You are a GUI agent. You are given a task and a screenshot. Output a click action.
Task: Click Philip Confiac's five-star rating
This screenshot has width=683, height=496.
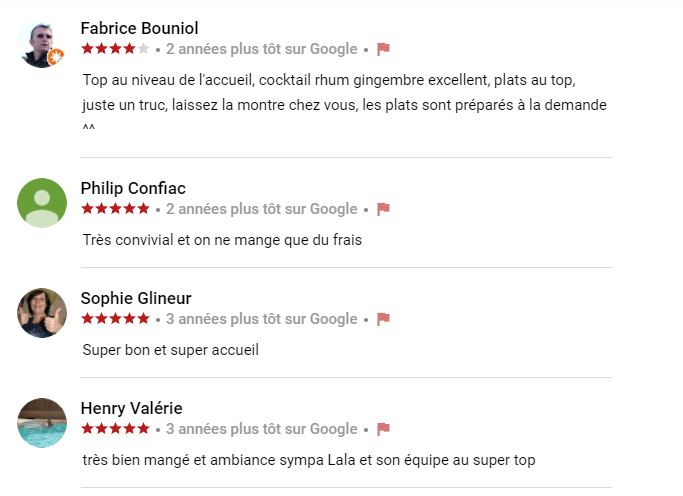tap(115, 209)
